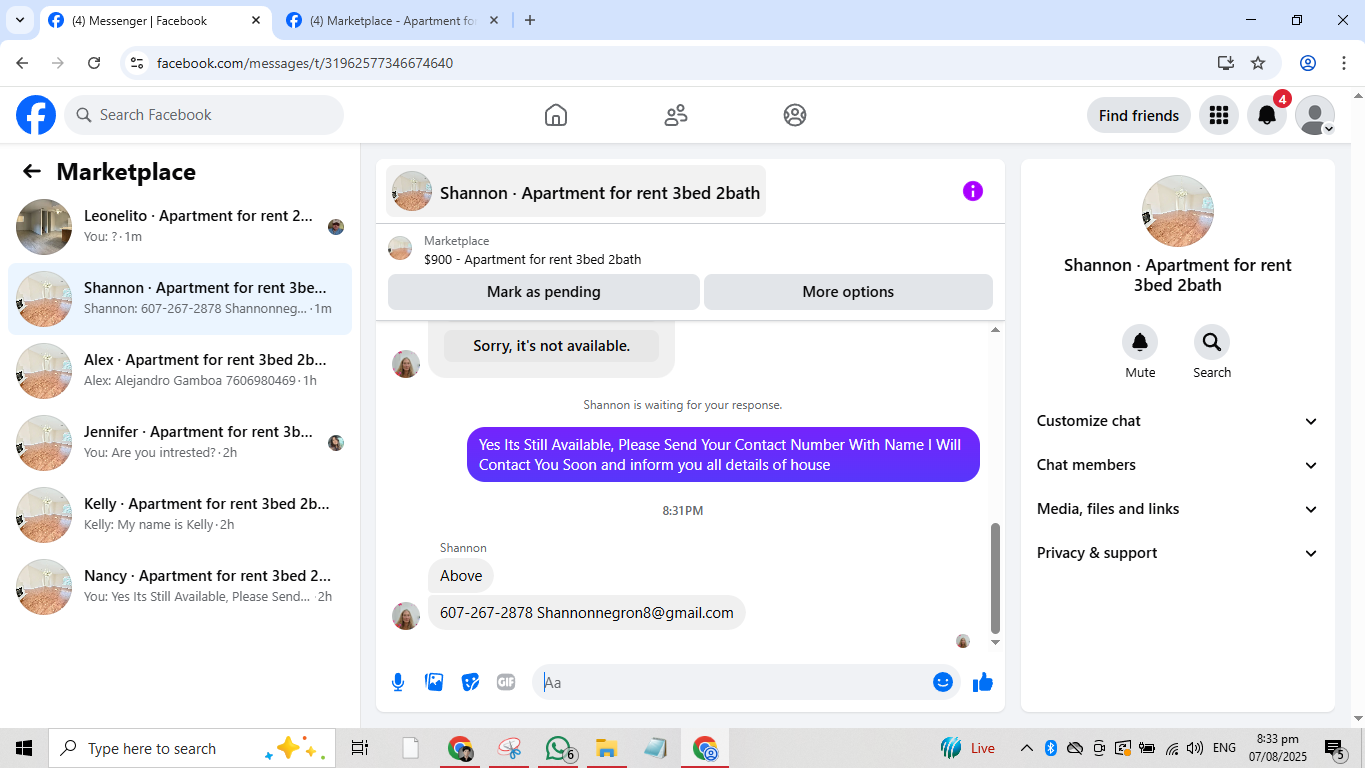Open WhatsApp from the taskbar

tap(558, 748)
